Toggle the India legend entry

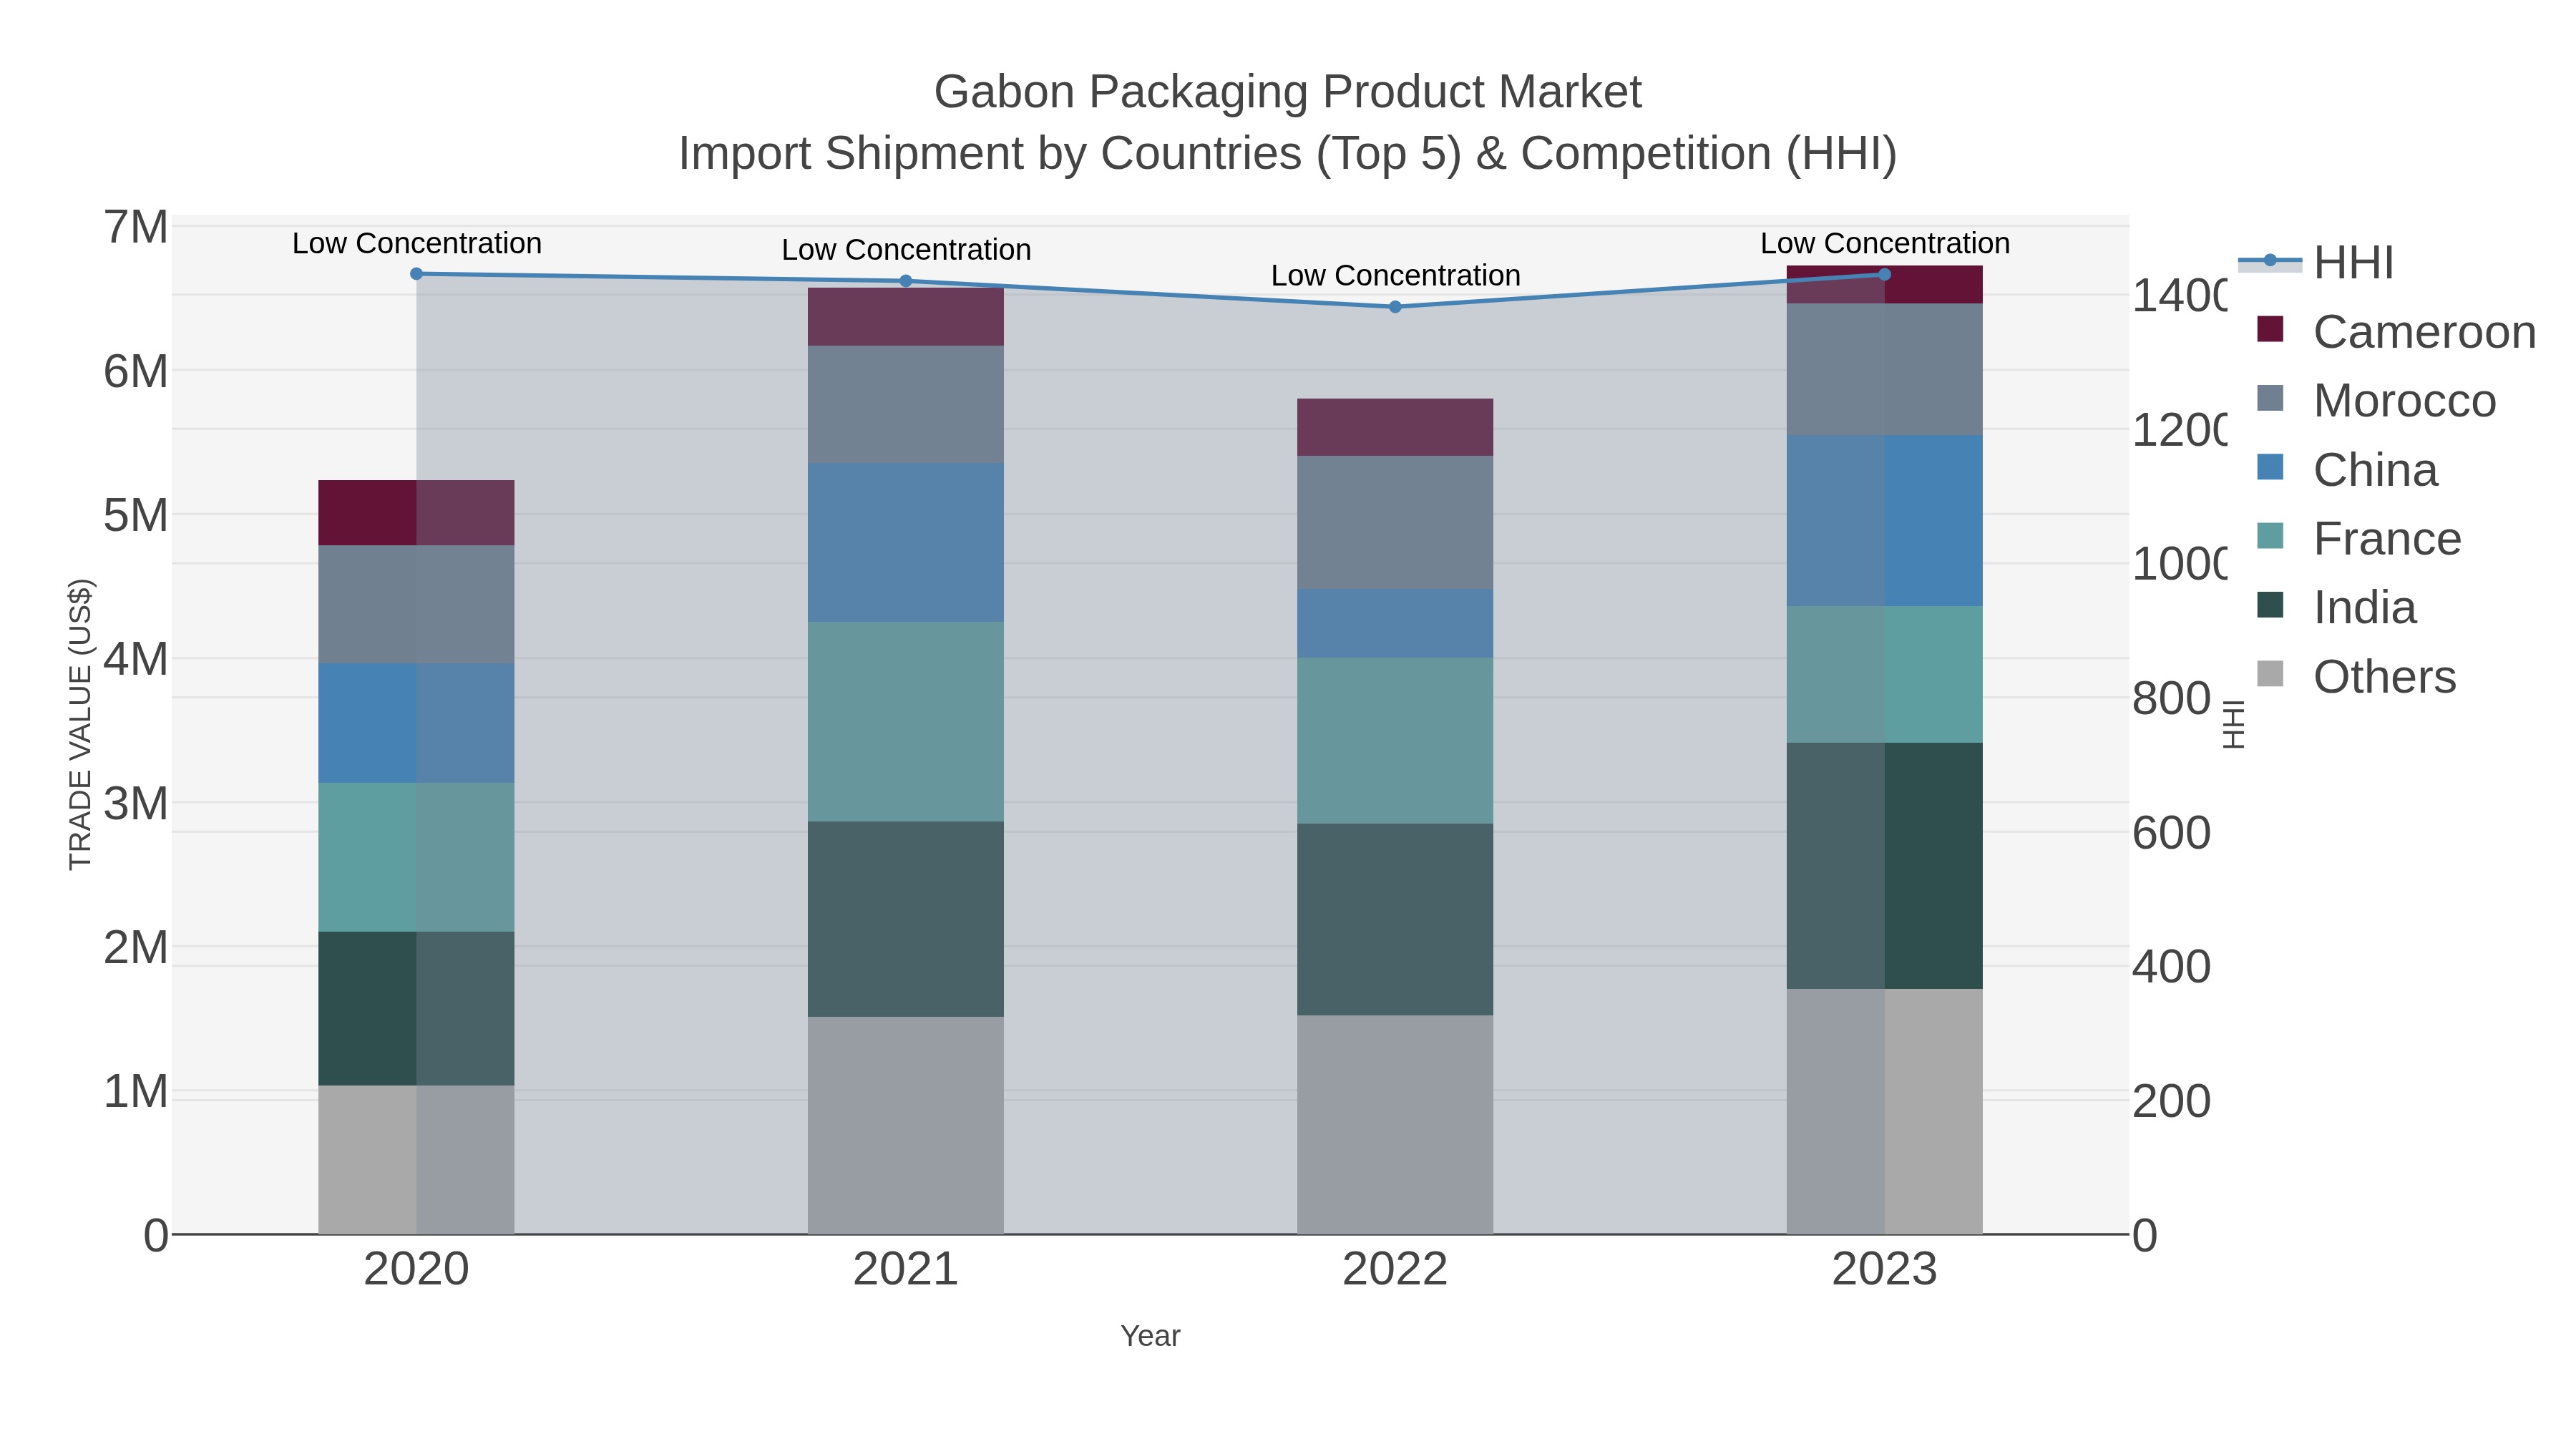pos(2337,608)
